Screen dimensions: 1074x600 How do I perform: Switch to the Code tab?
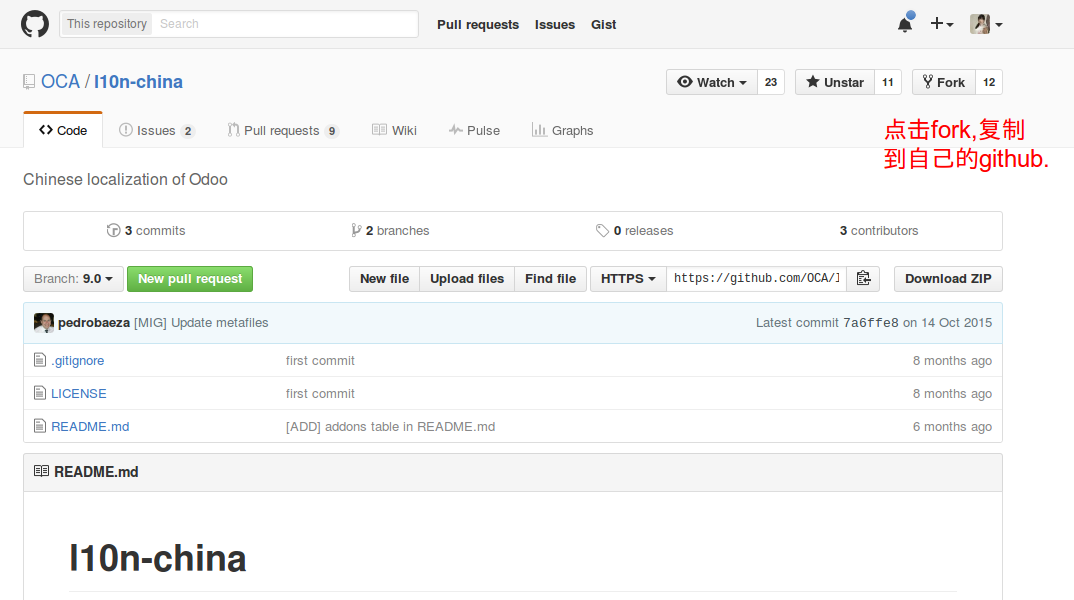pyautogui.click(x=63, y=130)
